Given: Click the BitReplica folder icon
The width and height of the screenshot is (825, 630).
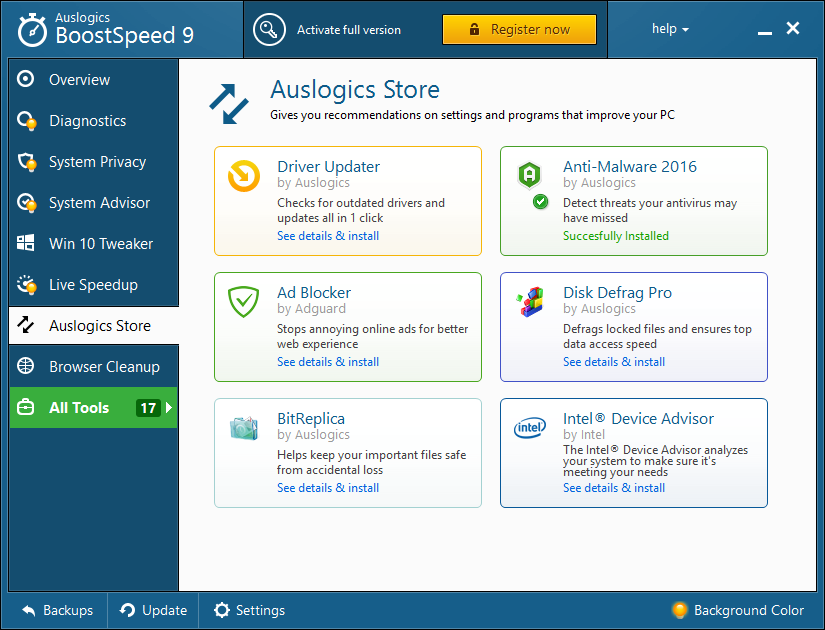Looking at the screenshot, I should (244, 428).
